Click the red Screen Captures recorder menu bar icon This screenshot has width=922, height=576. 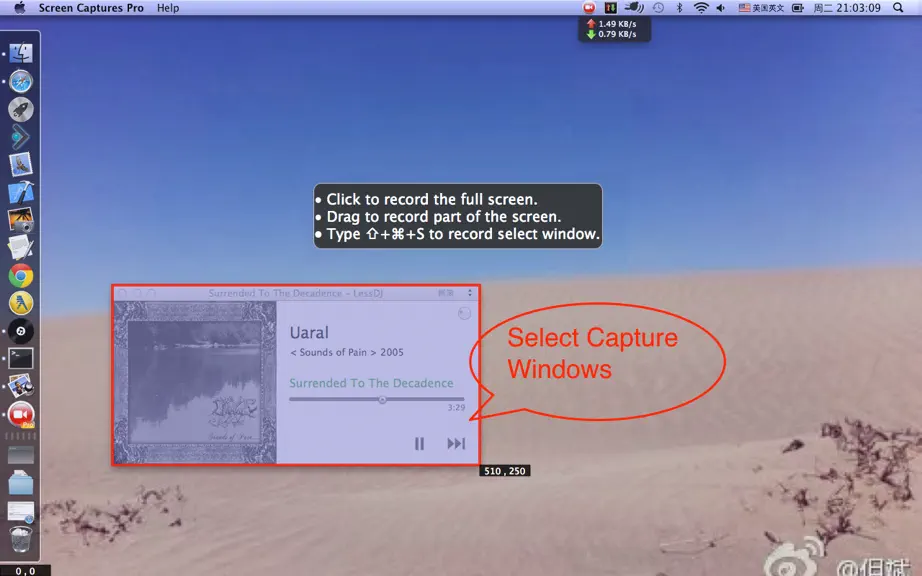(x=589, y=8)
